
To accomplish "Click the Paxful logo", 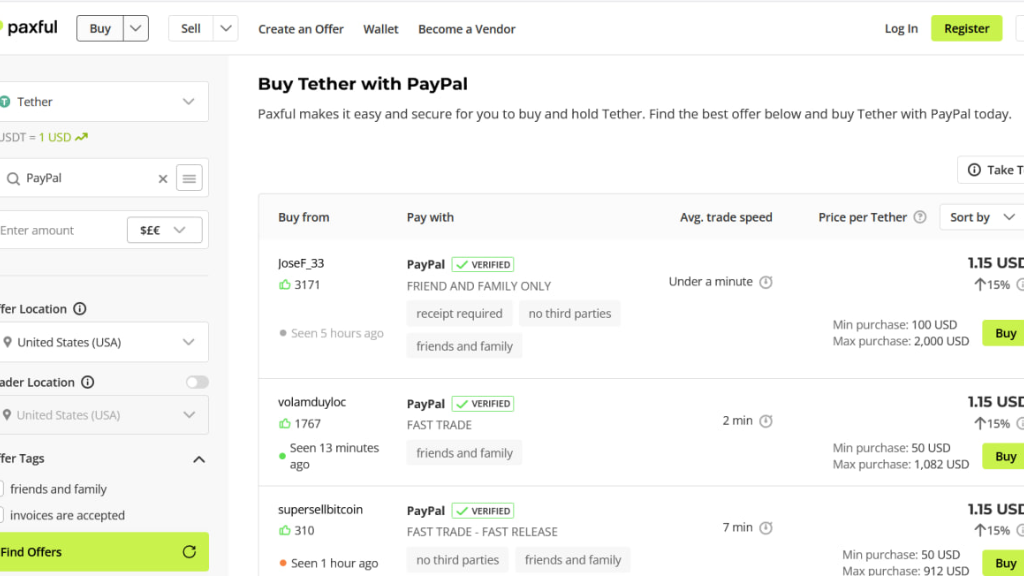I will point(29,28).
